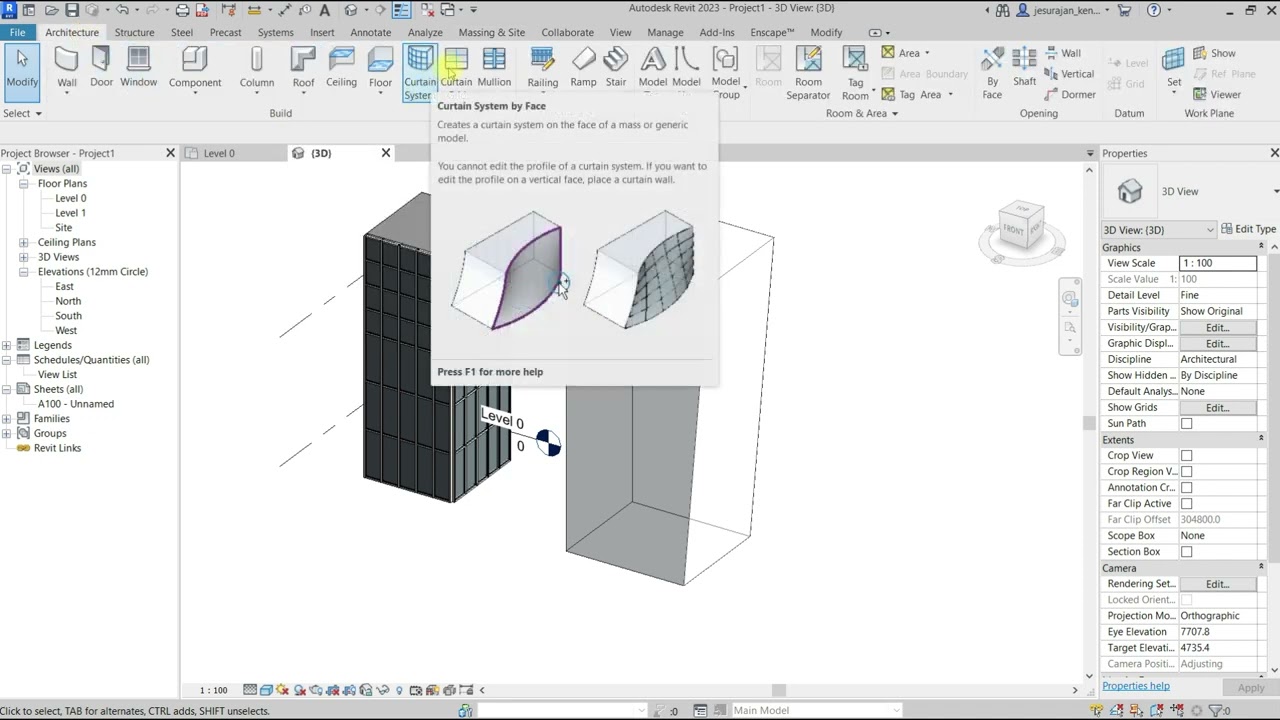Screen dimensions: 1280x720
Task: Select the Model Group tool
Action: (726, 72)
